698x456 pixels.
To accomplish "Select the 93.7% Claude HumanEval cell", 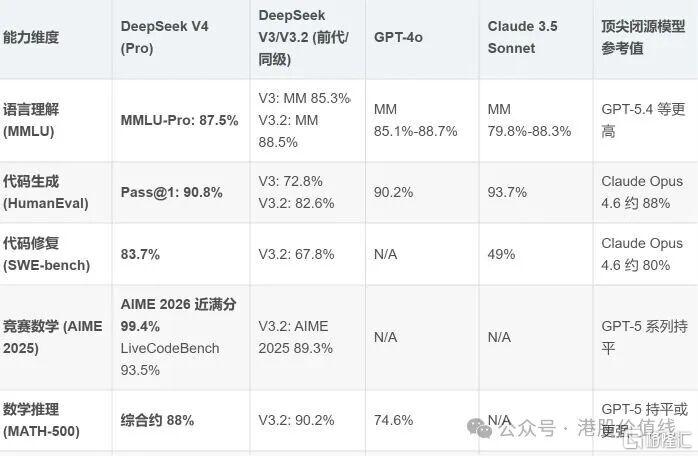I will coord(507,192).
